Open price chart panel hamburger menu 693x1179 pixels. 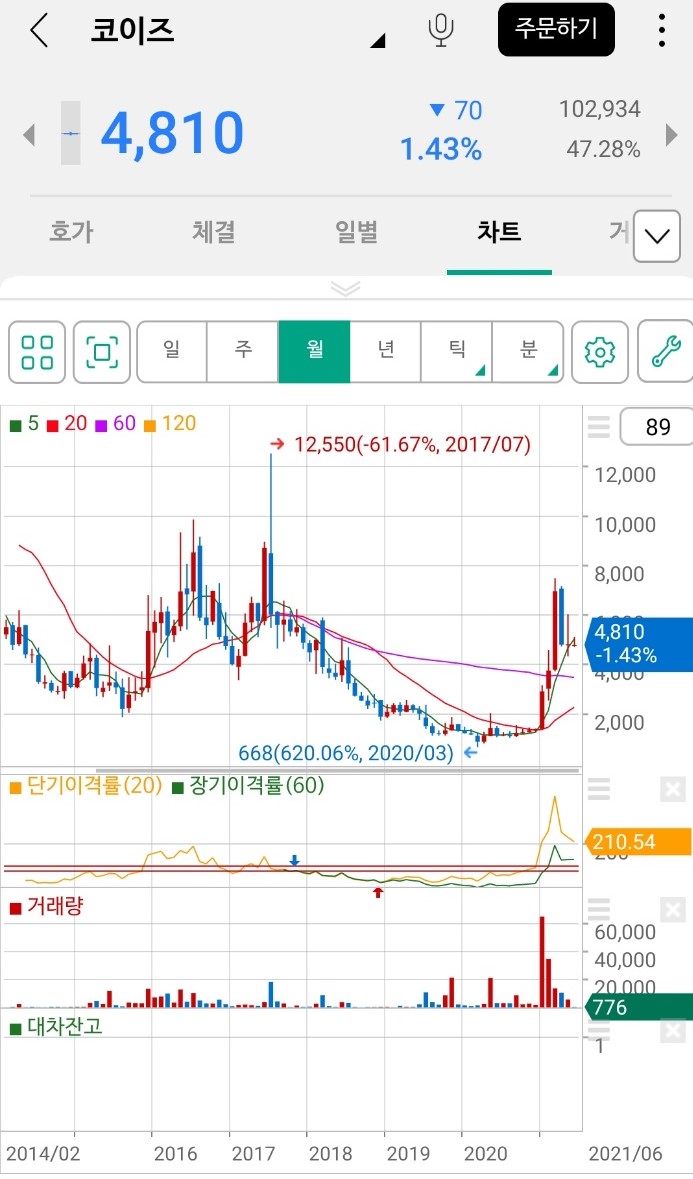(x=598, y=426)
